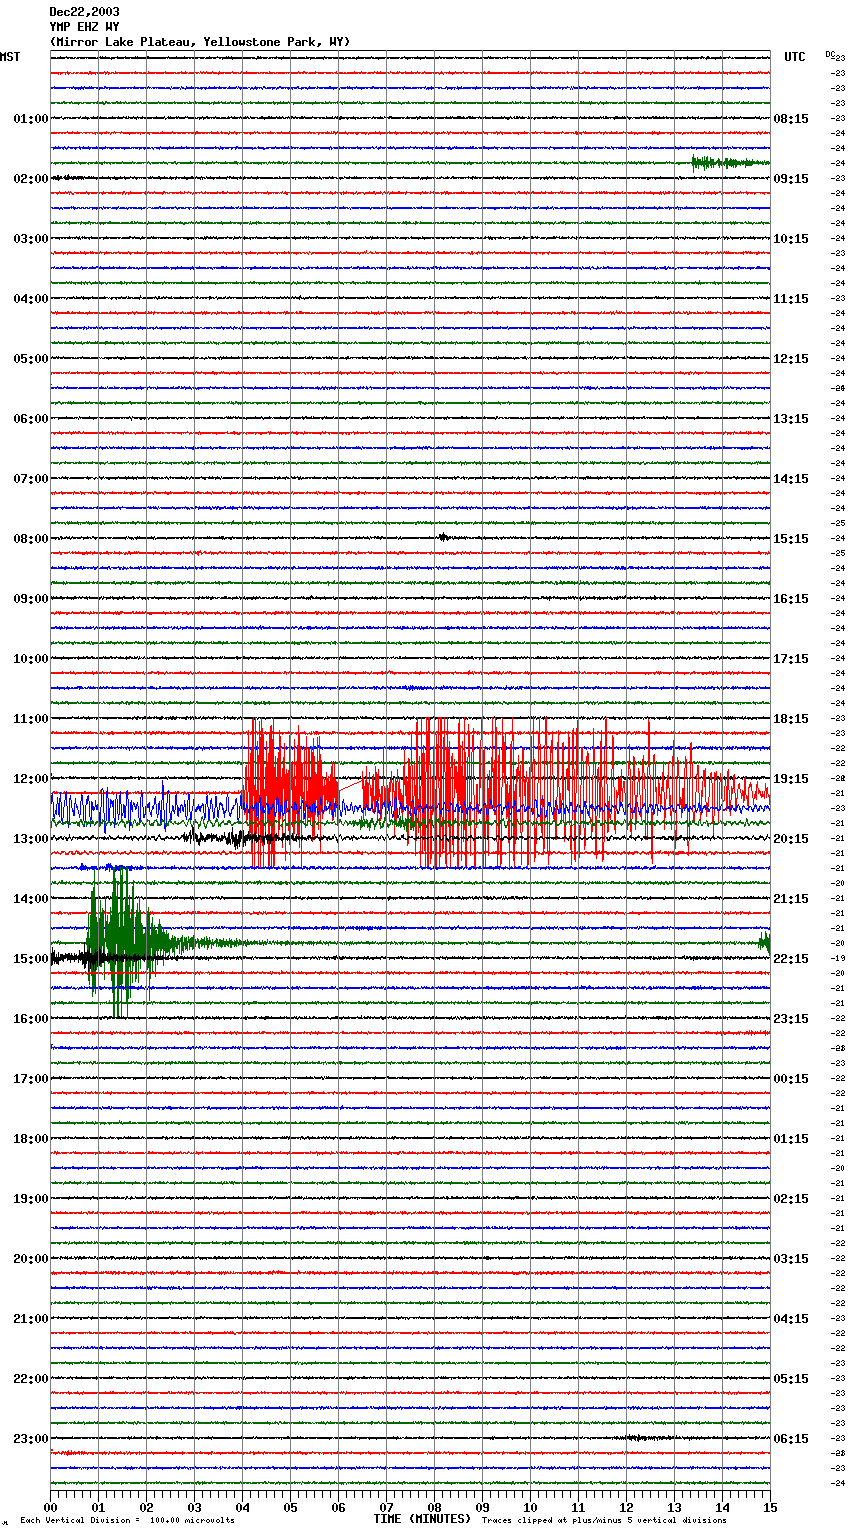Click the "MST" axis header
The width and height of the screenshot is (850, 1534).
10,57
